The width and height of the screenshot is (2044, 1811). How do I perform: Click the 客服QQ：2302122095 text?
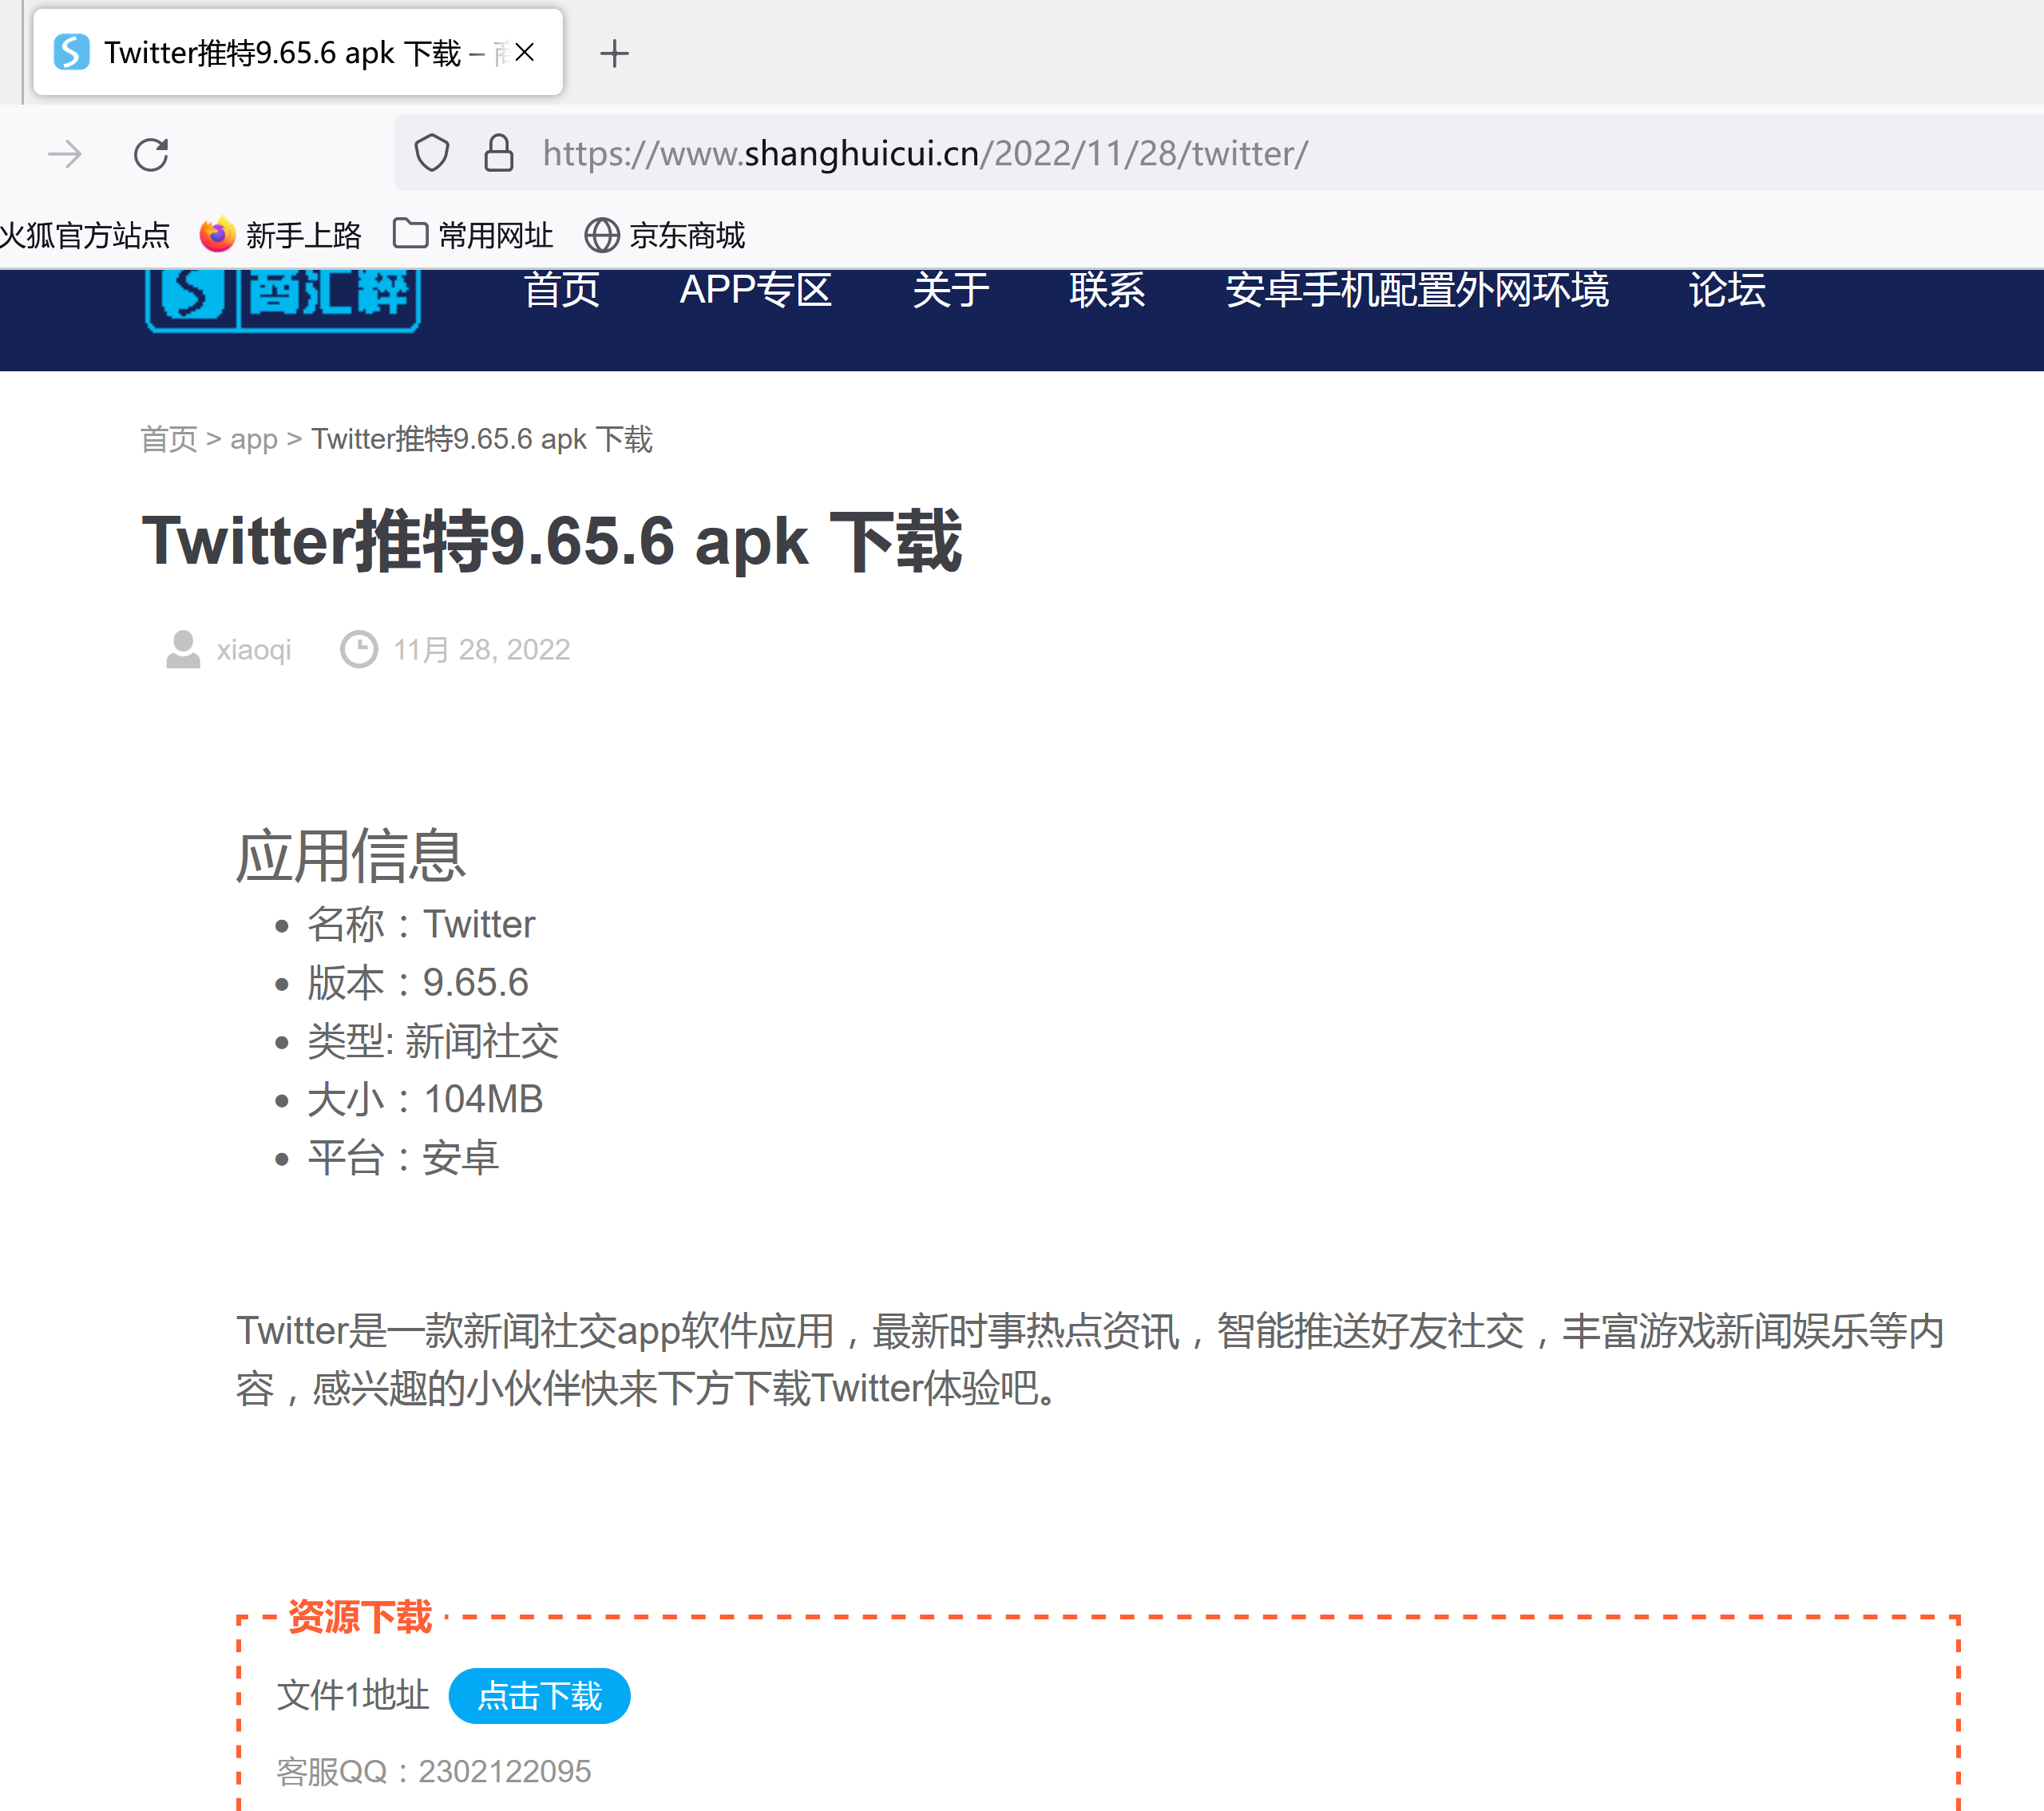coord(434,1771)
